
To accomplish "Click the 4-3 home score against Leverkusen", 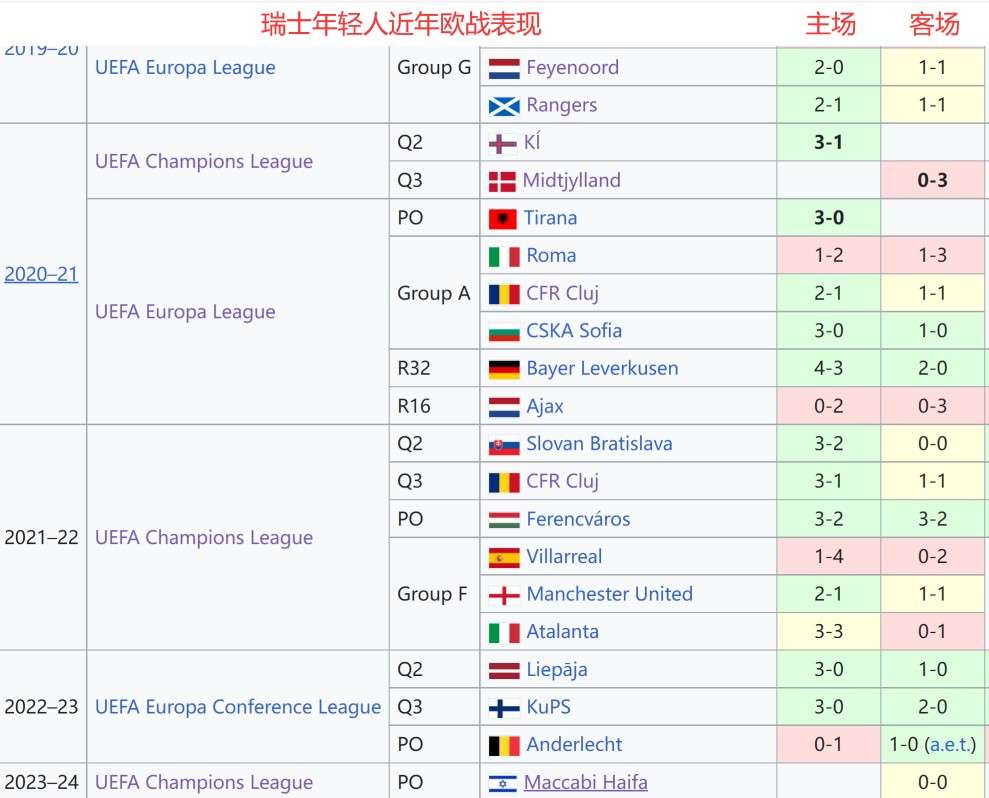I will [x=828, y=368].
